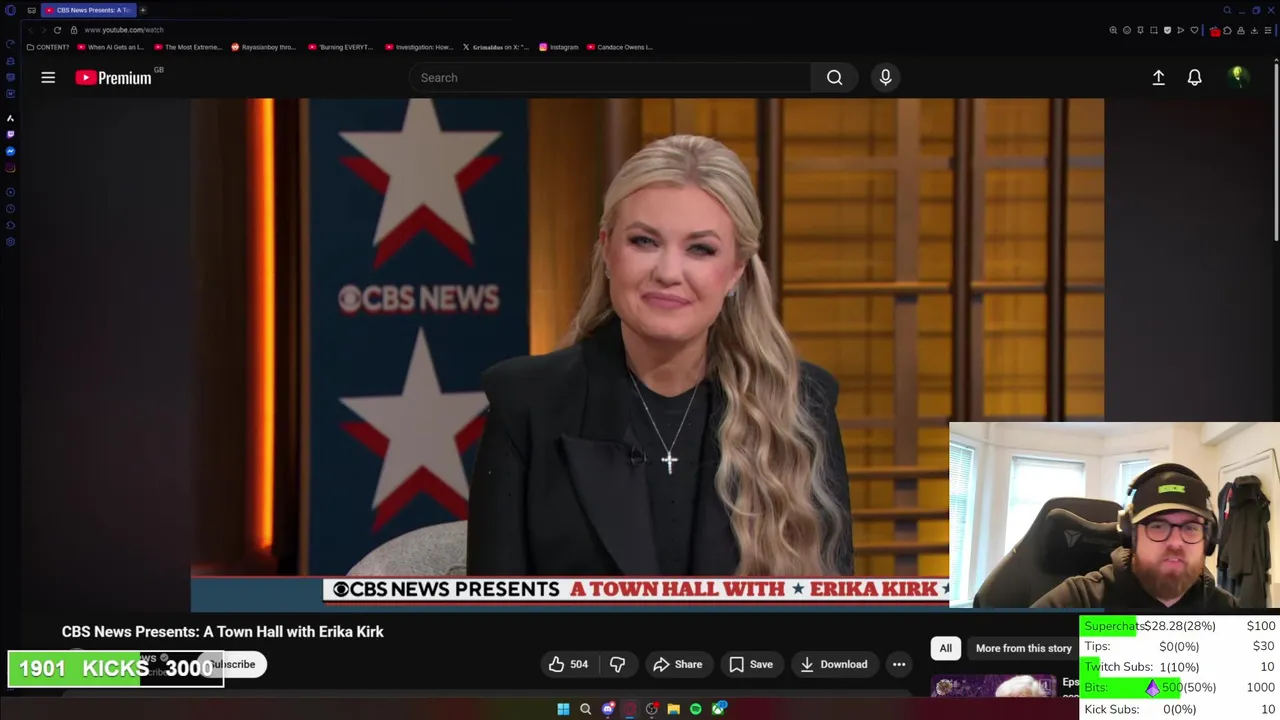Click the Opera menu logo button

click(10, 10)
